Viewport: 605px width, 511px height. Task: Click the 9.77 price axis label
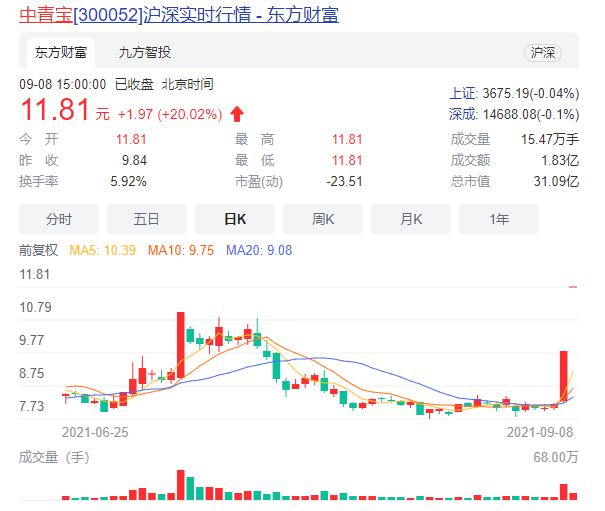point(32,340)
